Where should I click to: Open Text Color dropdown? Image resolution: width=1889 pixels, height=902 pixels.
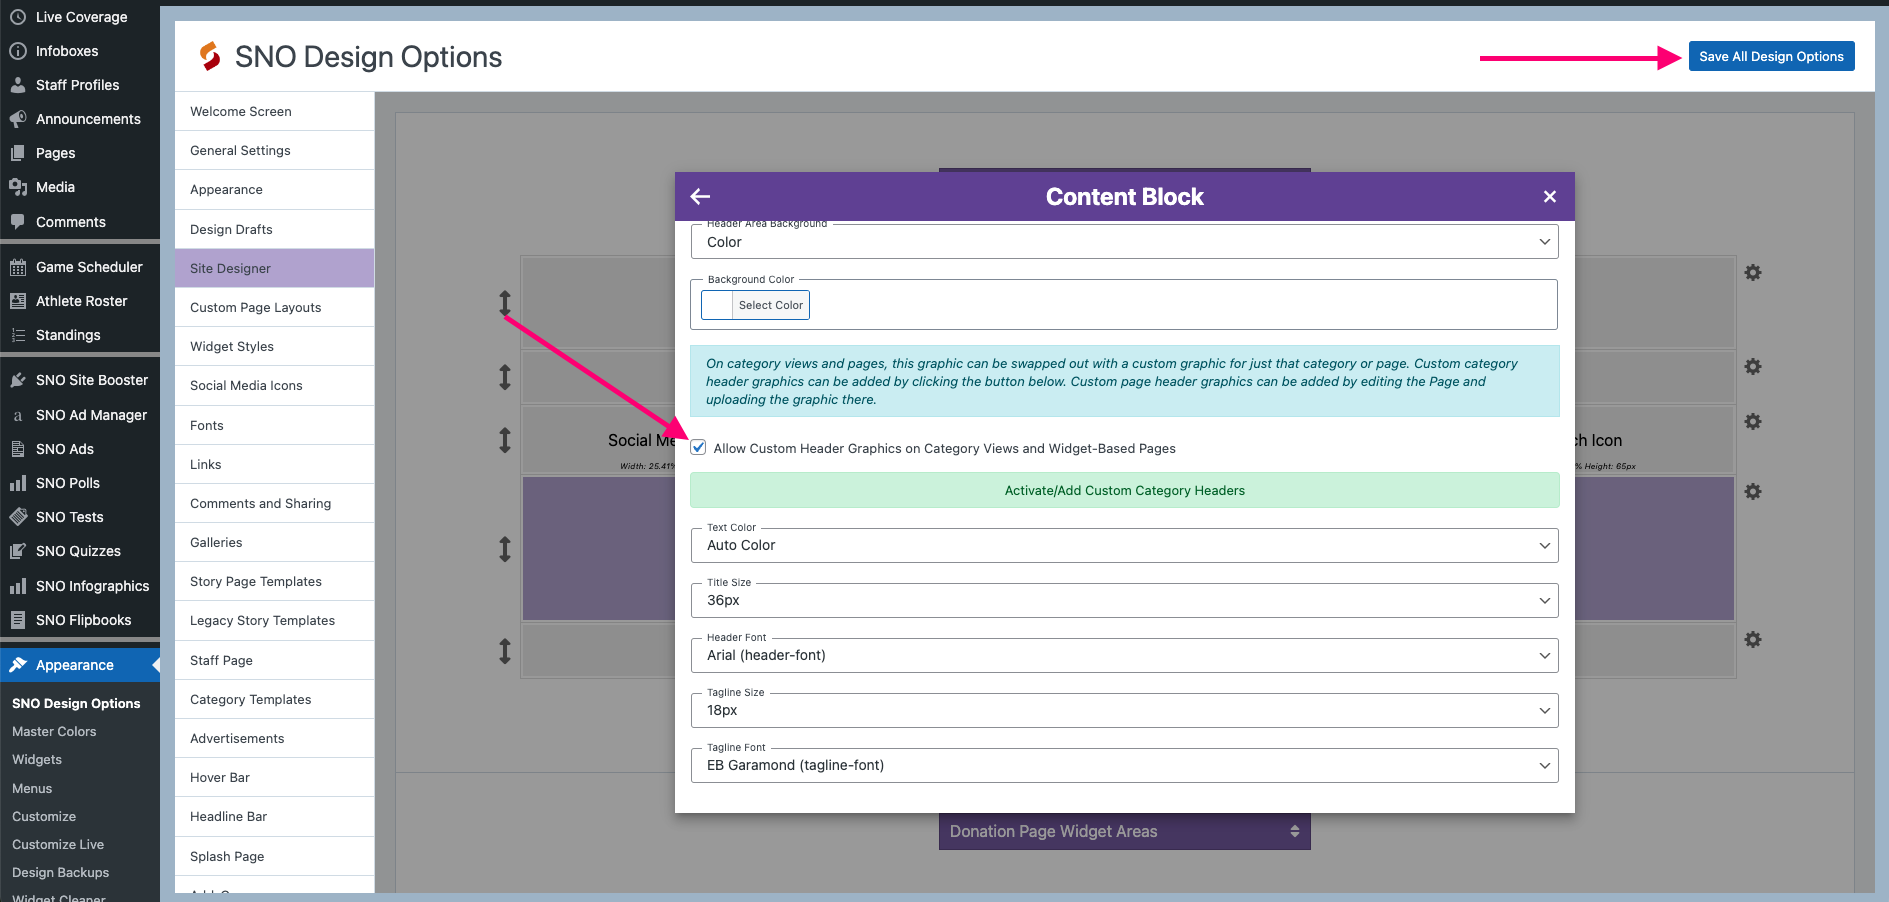tap(1124, 545)
